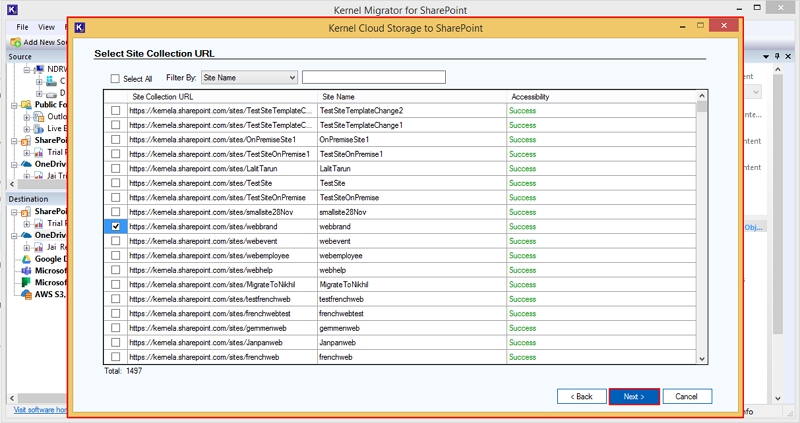Collapse the Destination SharePoint node

click(x=14, y=212)
